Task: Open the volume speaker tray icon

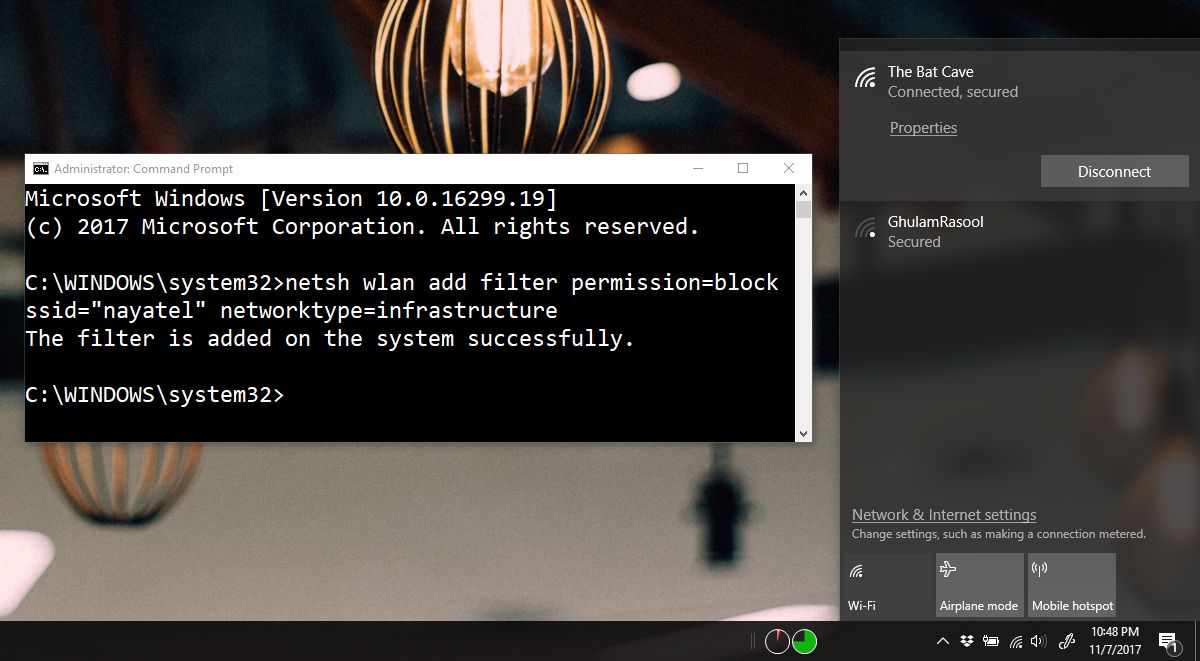Action: click(1039, 641)
